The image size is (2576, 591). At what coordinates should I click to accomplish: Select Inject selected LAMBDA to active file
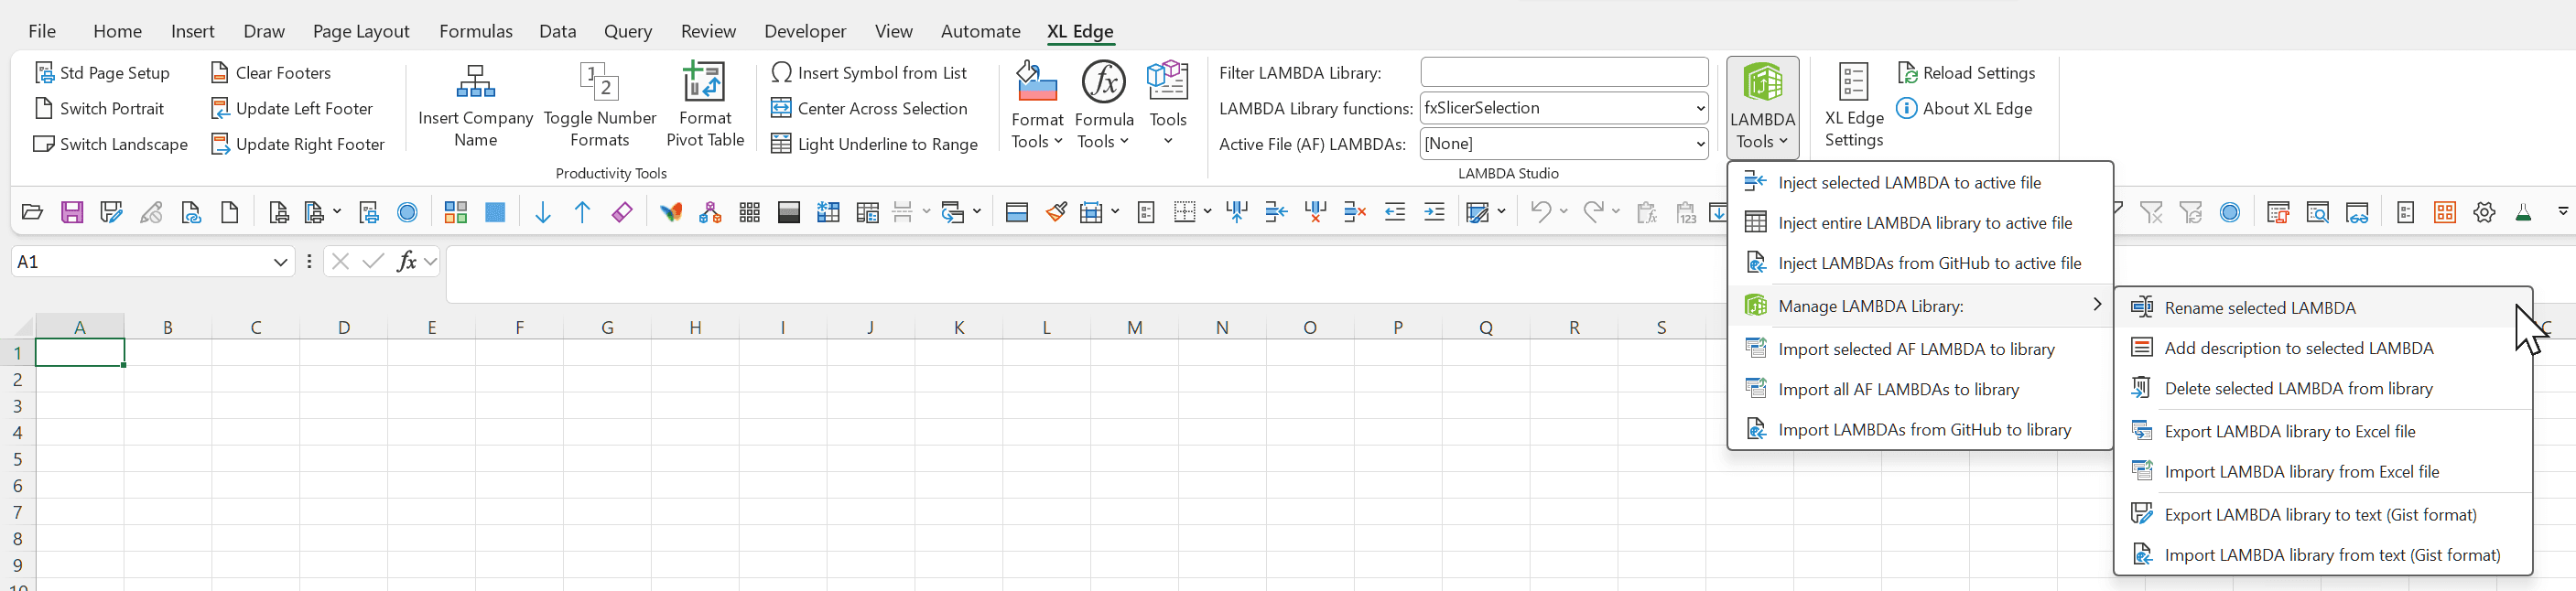click(1920, 182)
